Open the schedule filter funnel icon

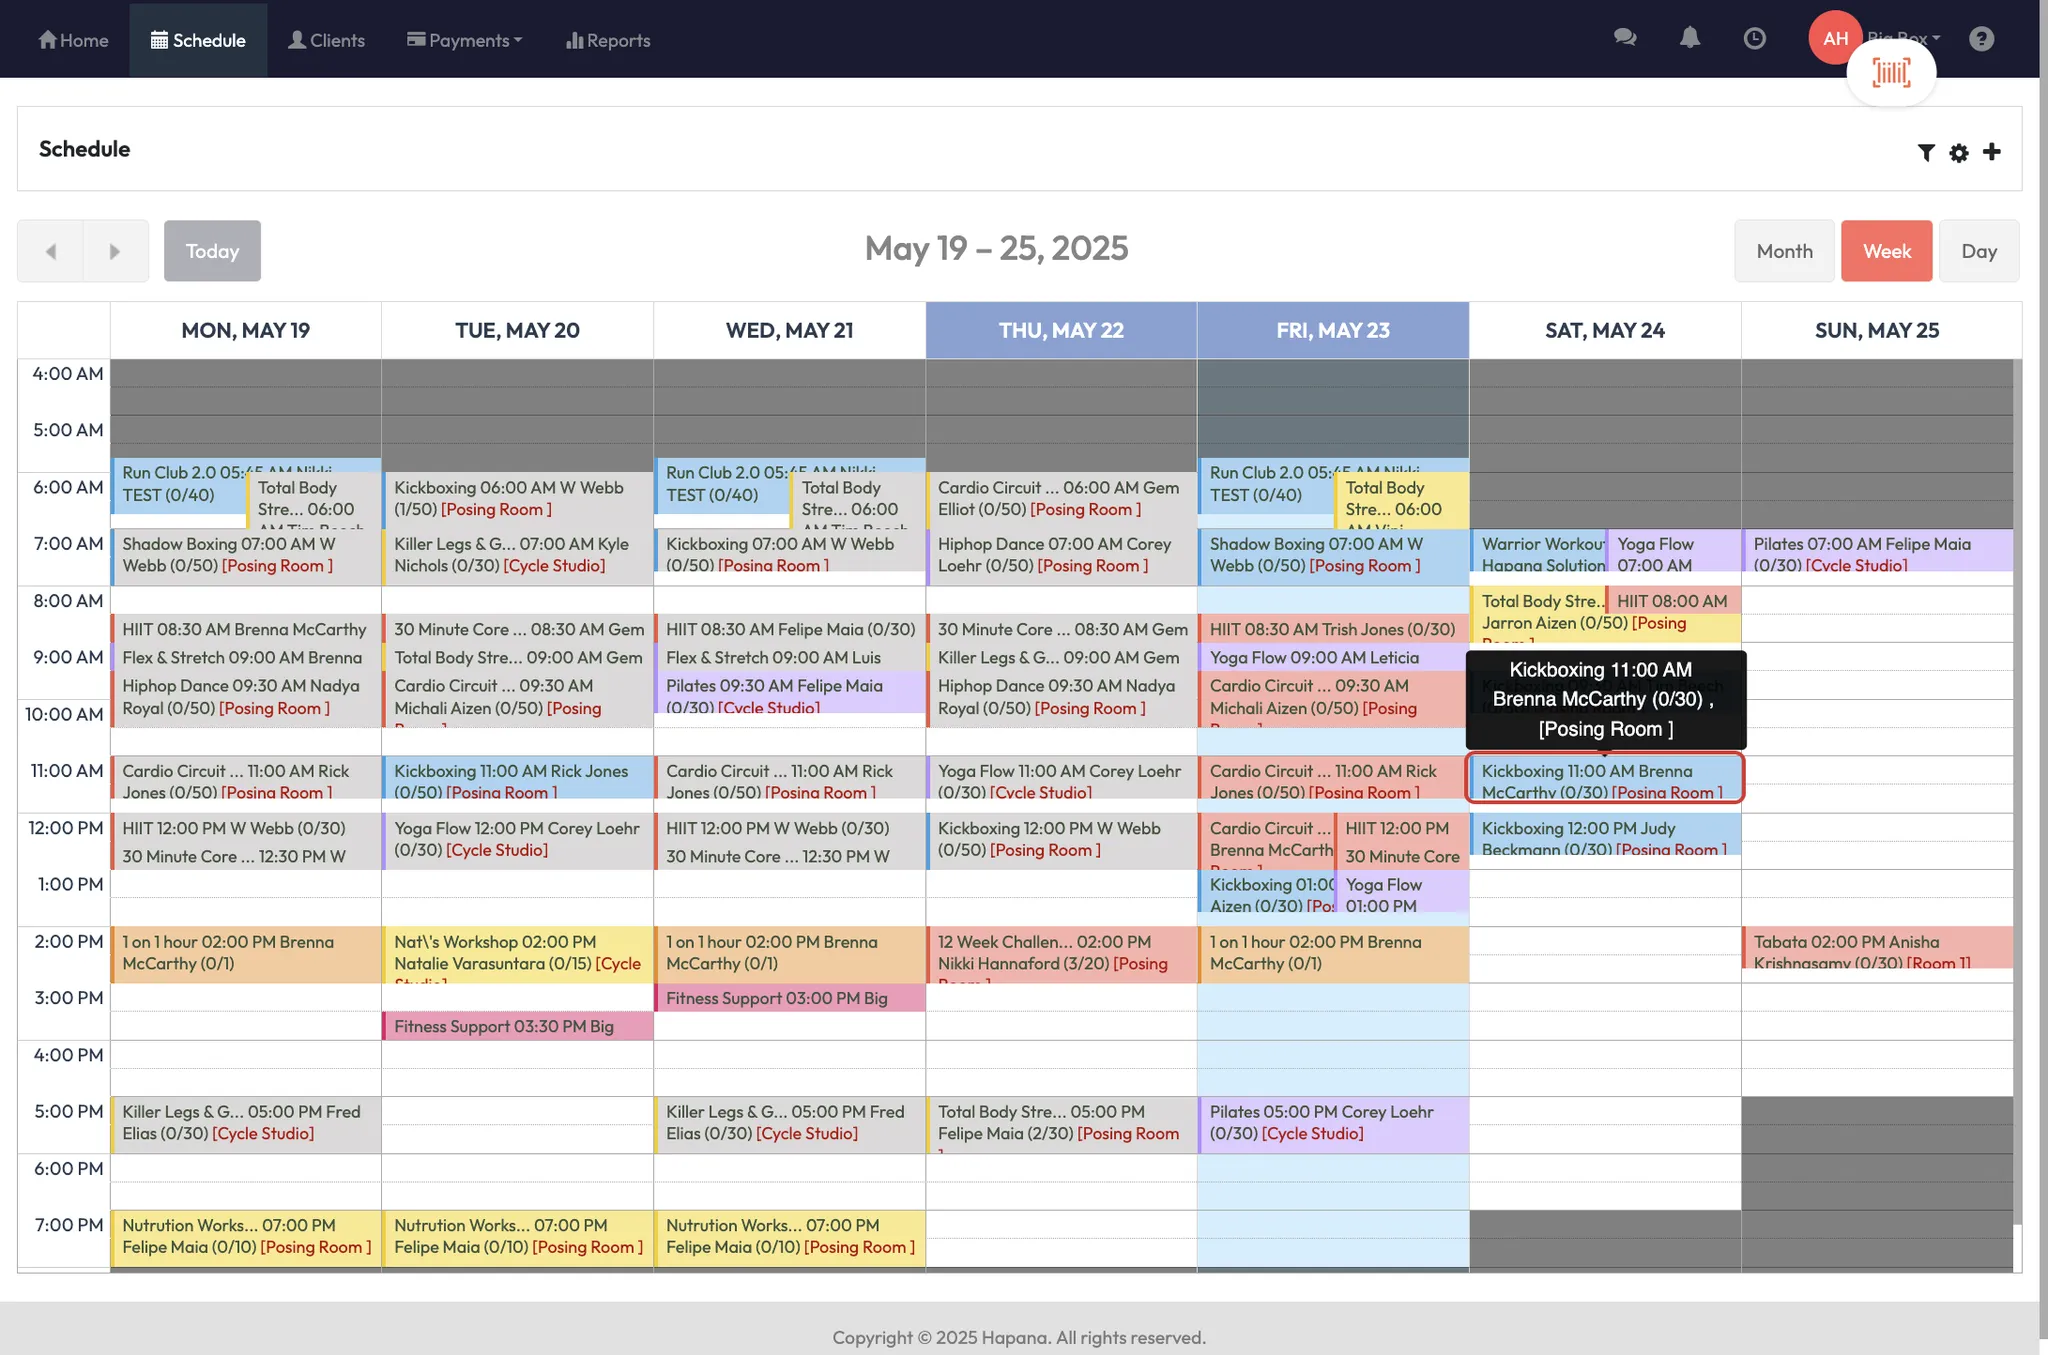click(1926, 152)
